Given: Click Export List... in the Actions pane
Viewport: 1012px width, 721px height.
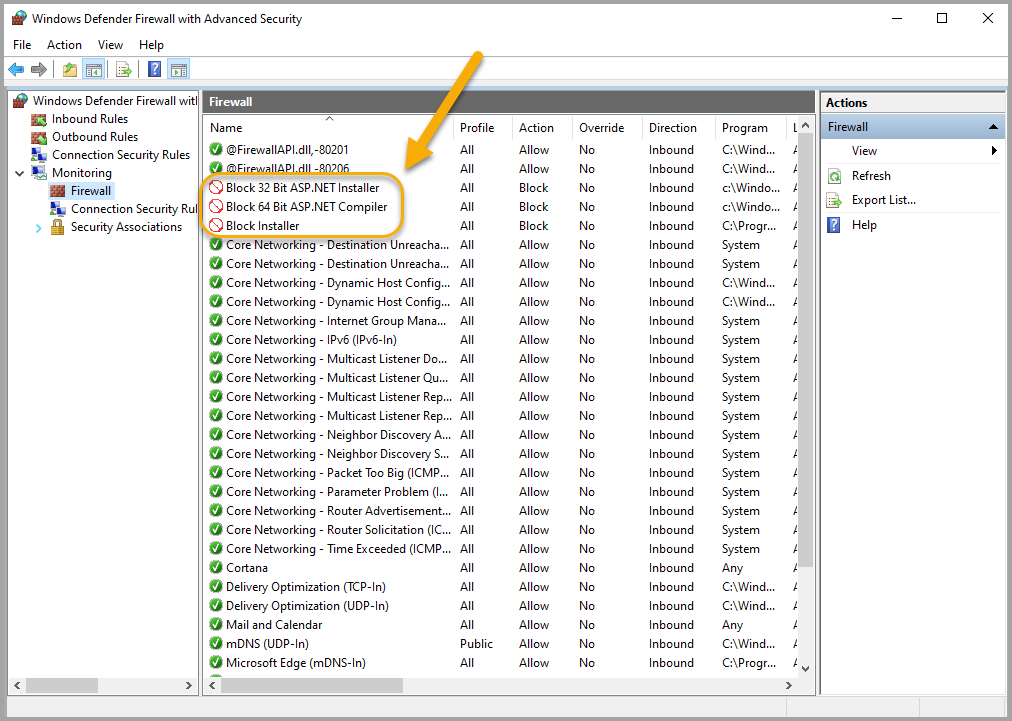Looking at the screenshot, I should coord(883,200).
